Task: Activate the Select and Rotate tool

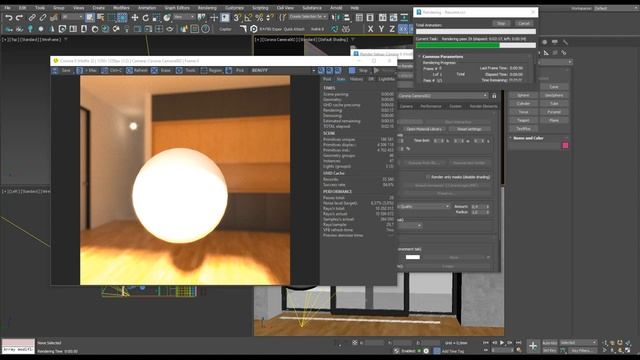Action: tap(145, 18)
